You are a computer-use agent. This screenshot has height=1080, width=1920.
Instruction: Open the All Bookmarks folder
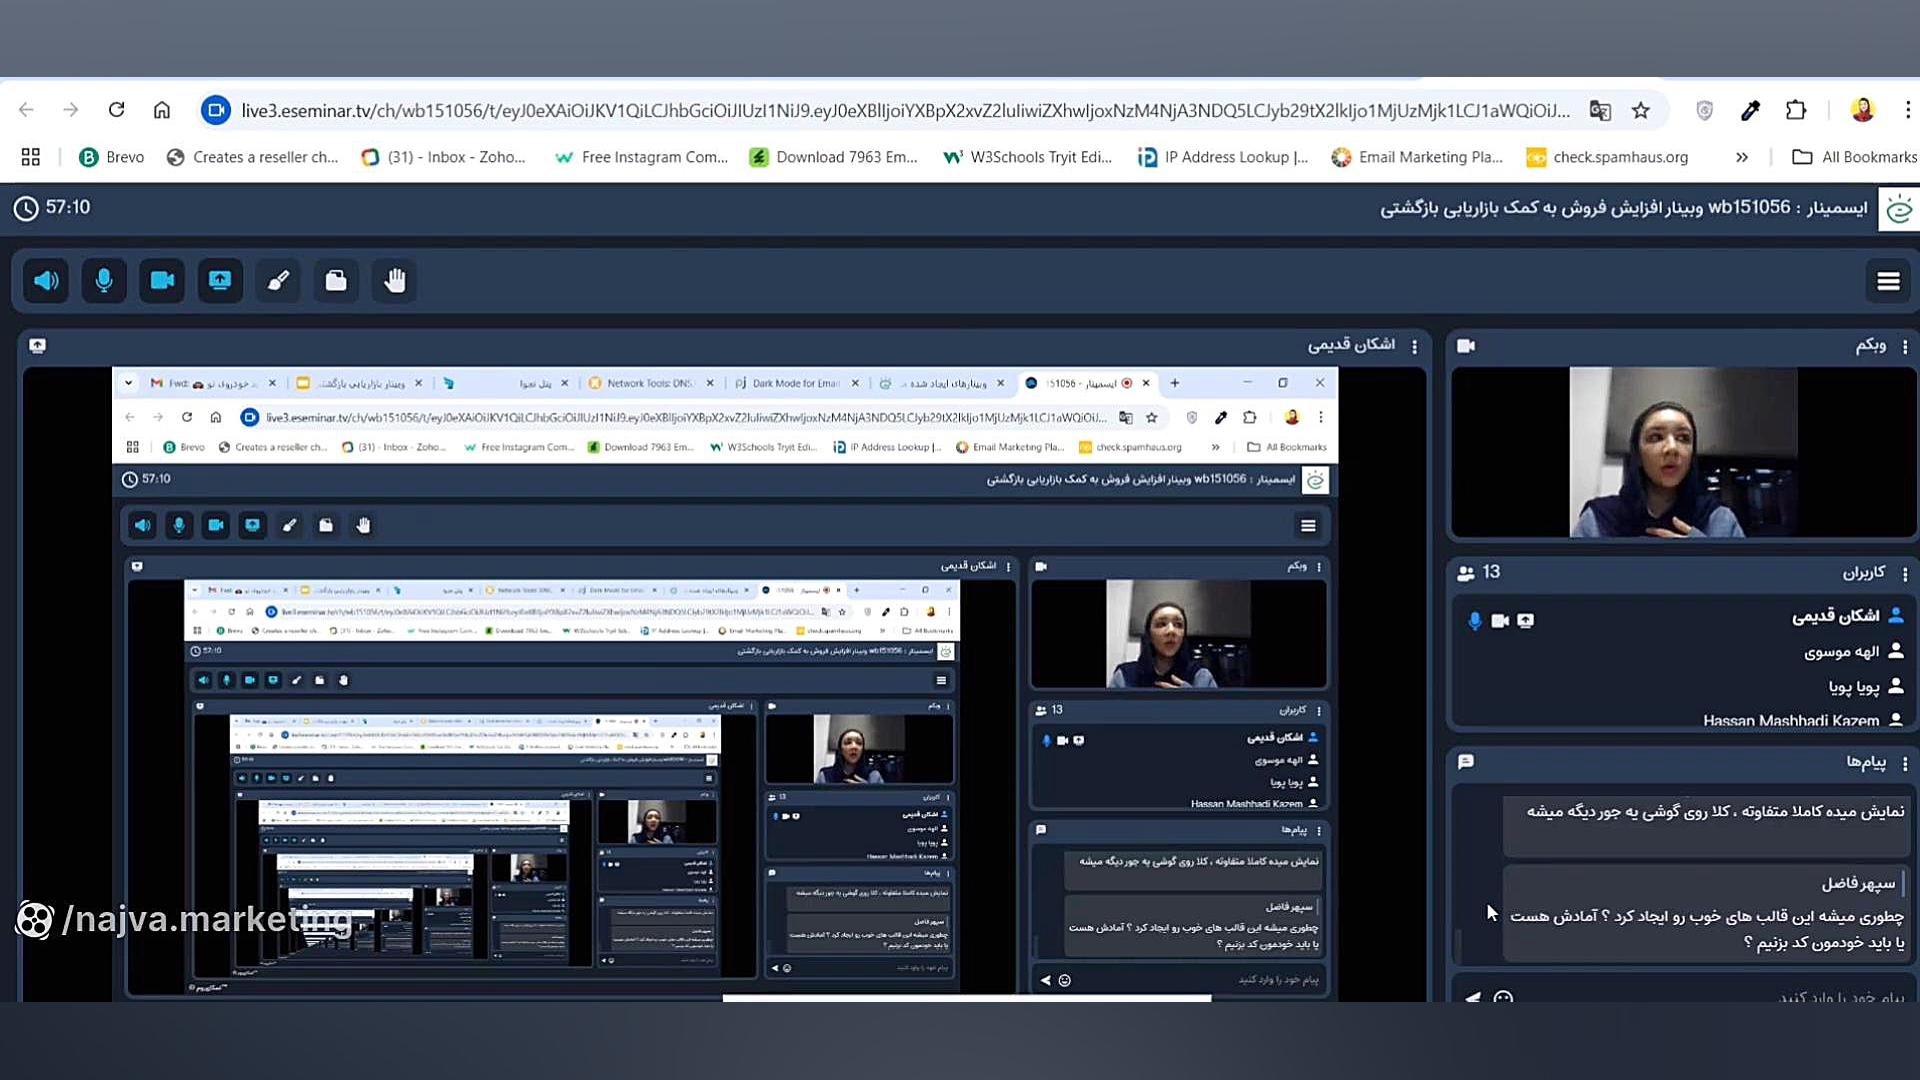(x=1855, y=157)
